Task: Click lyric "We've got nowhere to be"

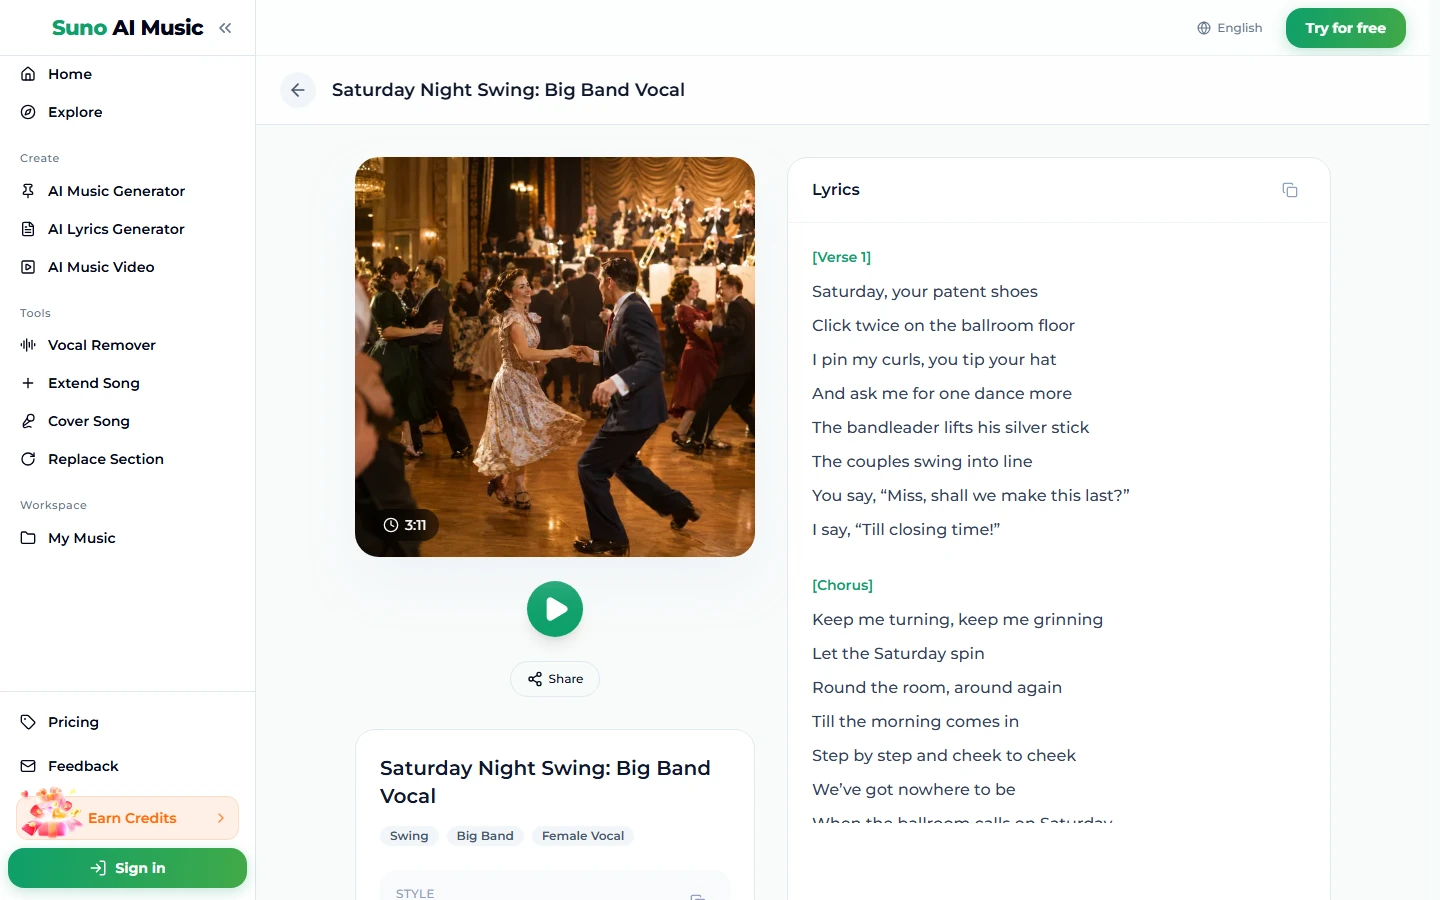Action: (x=914, y=789)
